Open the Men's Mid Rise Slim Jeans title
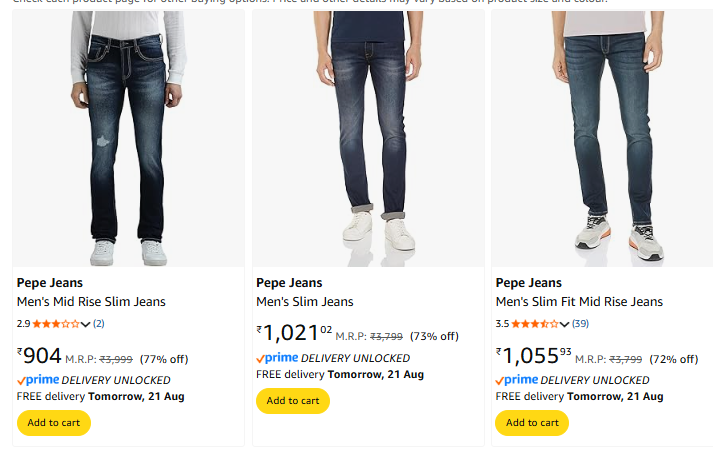 [91, 302]
